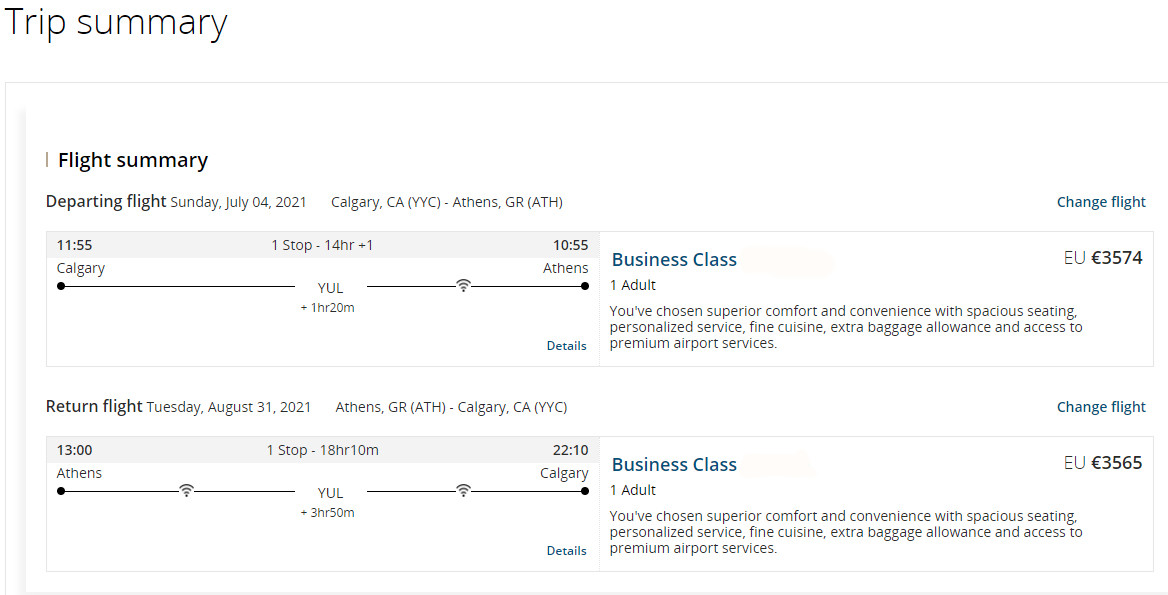Click the Flight summary heading
Image resolution: width=1168 pixels, height=595 pixels.
tap(133, 160)
